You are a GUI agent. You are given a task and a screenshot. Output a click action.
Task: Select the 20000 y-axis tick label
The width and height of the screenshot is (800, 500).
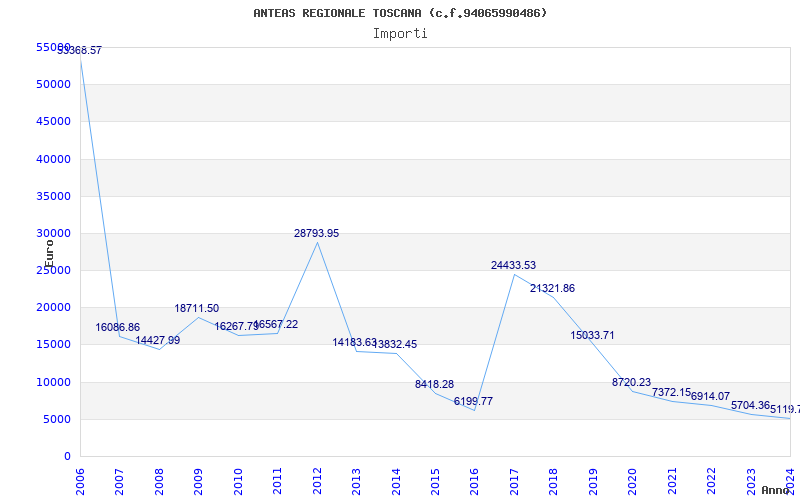click(x=54, y=308)
